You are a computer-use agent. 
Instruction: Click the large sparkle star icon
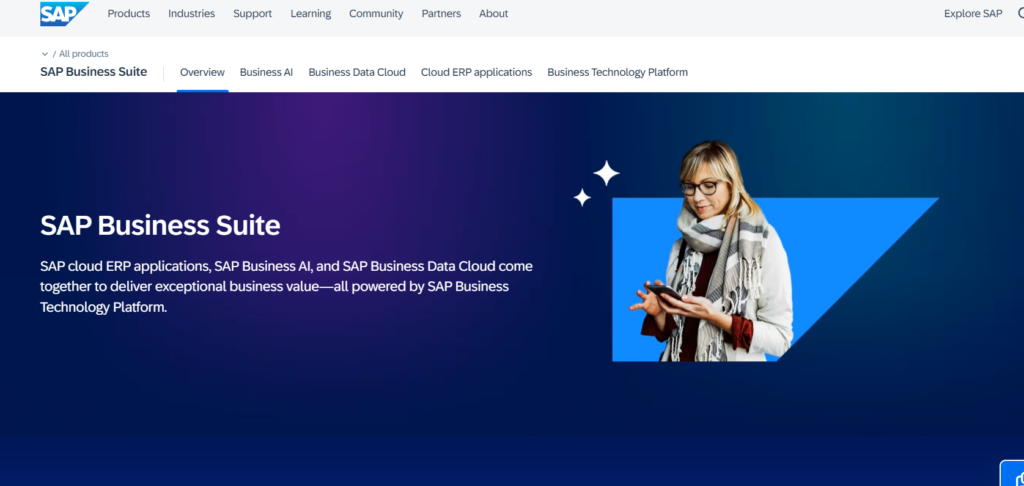click(606, 173)
